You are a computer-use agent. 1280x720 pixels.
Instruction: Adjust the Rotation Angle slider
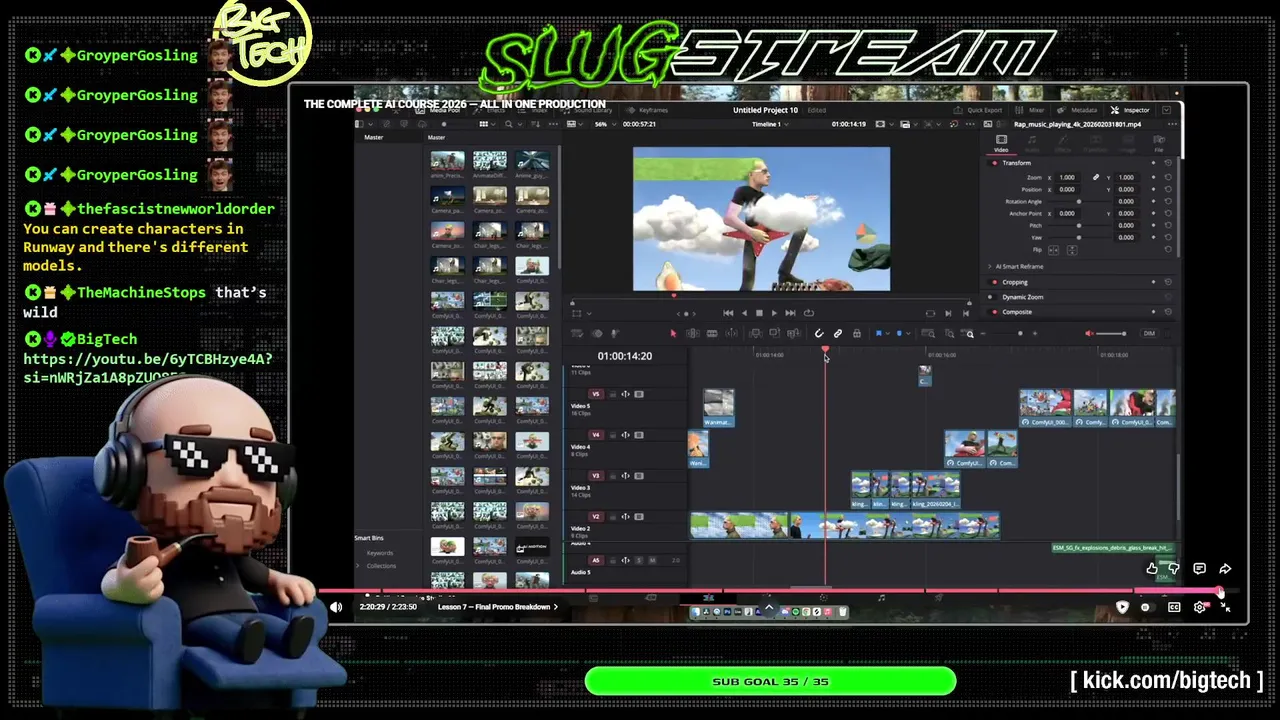coord(1078,201)
